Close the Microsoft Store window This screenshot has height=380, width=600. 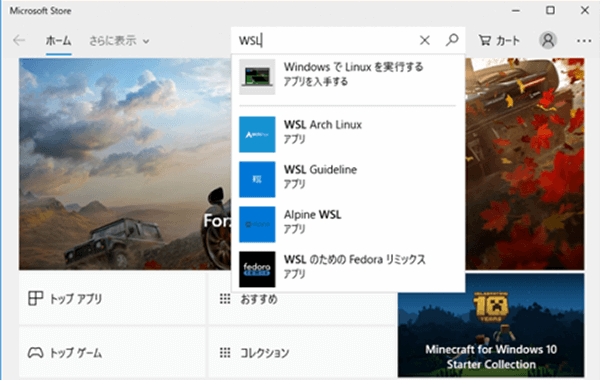tap(585, 10)
